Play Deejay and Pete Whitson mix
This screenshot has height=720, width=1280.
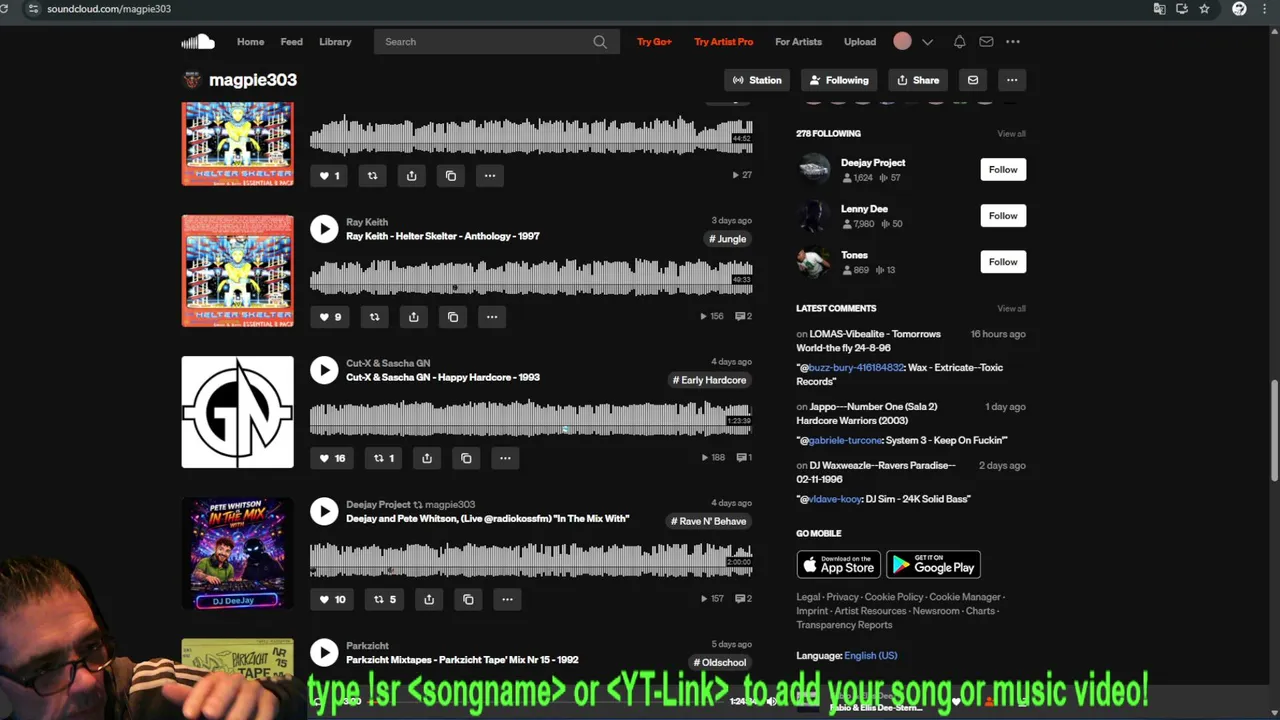(x=324, y=511)
